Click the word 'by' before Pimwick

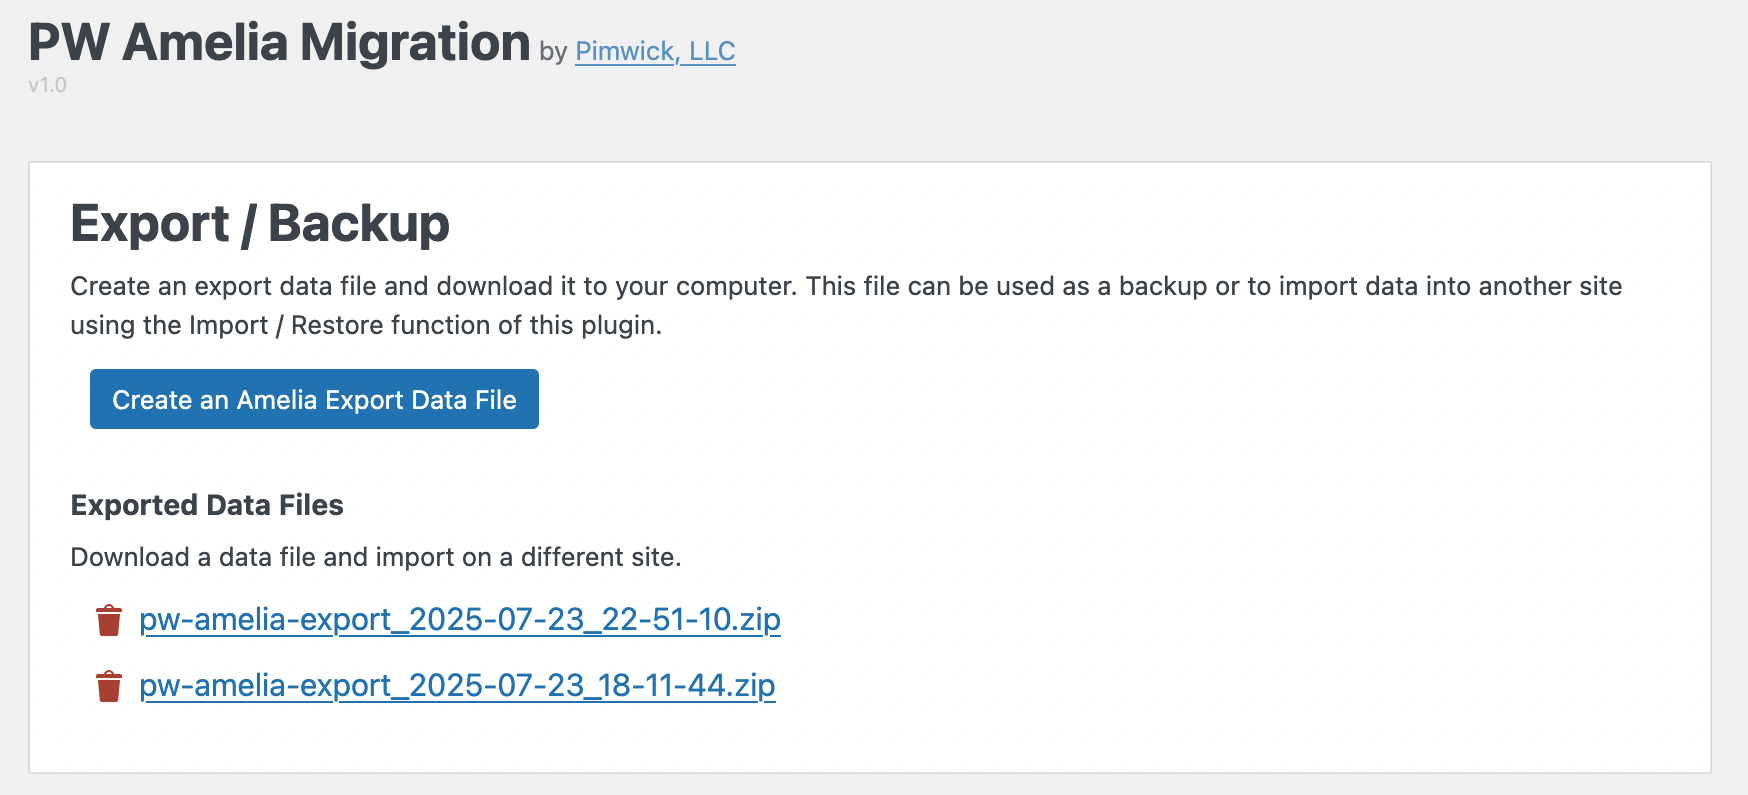pos(553,52)
